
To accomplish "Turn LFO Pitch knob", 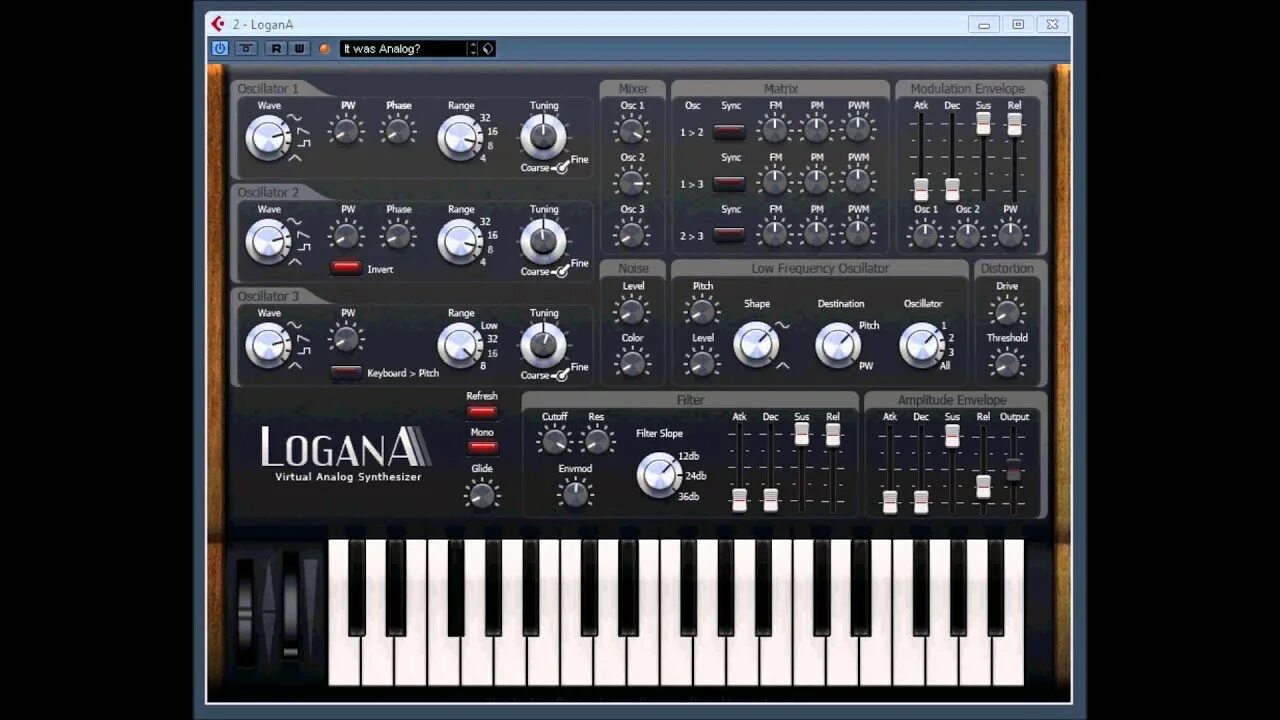I will tap(702, 311).
